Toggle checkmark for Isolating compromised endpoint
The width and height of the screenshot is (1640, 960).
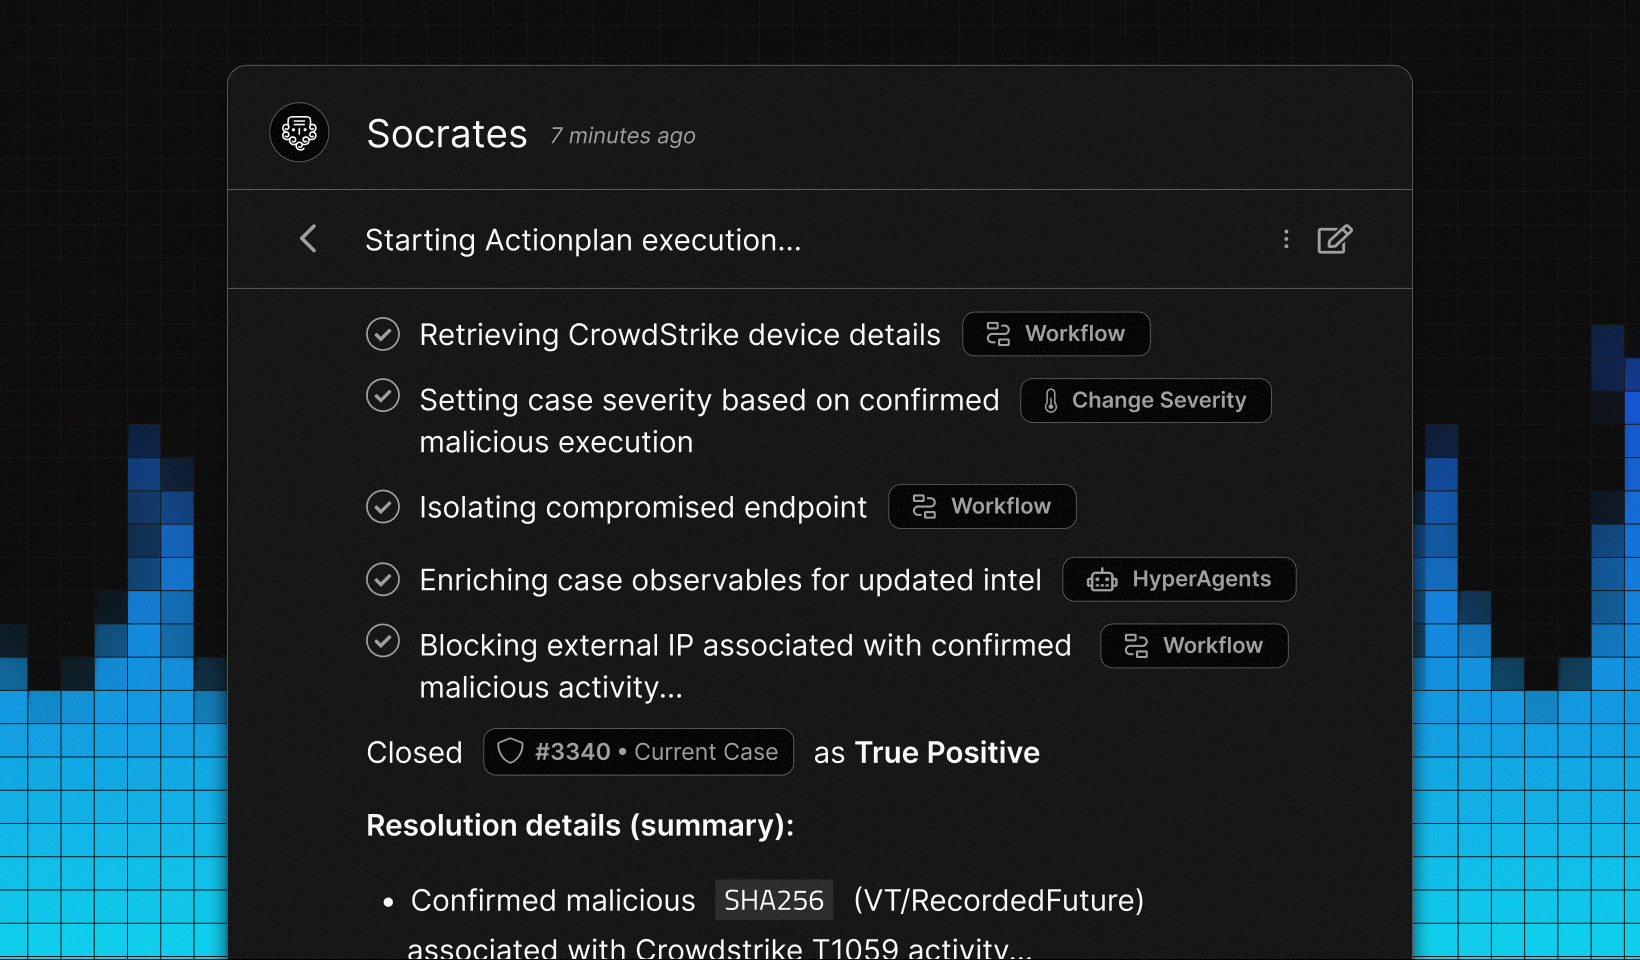(383, 507)
